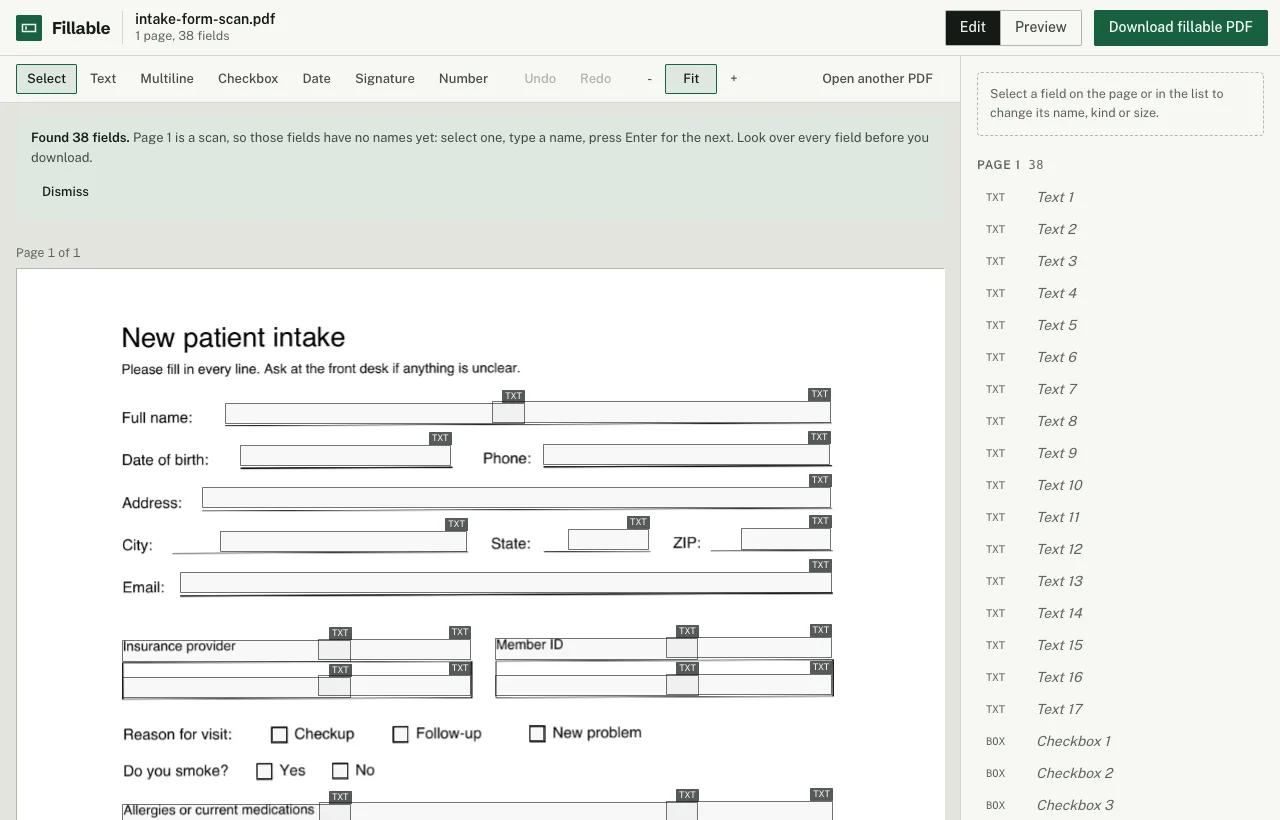Select the Date of birth field

345,456
